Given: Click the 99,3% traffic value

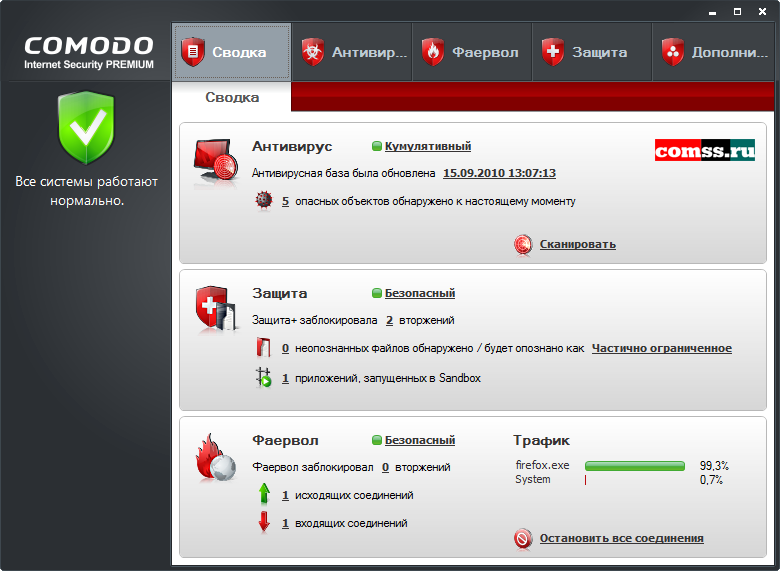Looking at the screenshot, I should 714,466.
